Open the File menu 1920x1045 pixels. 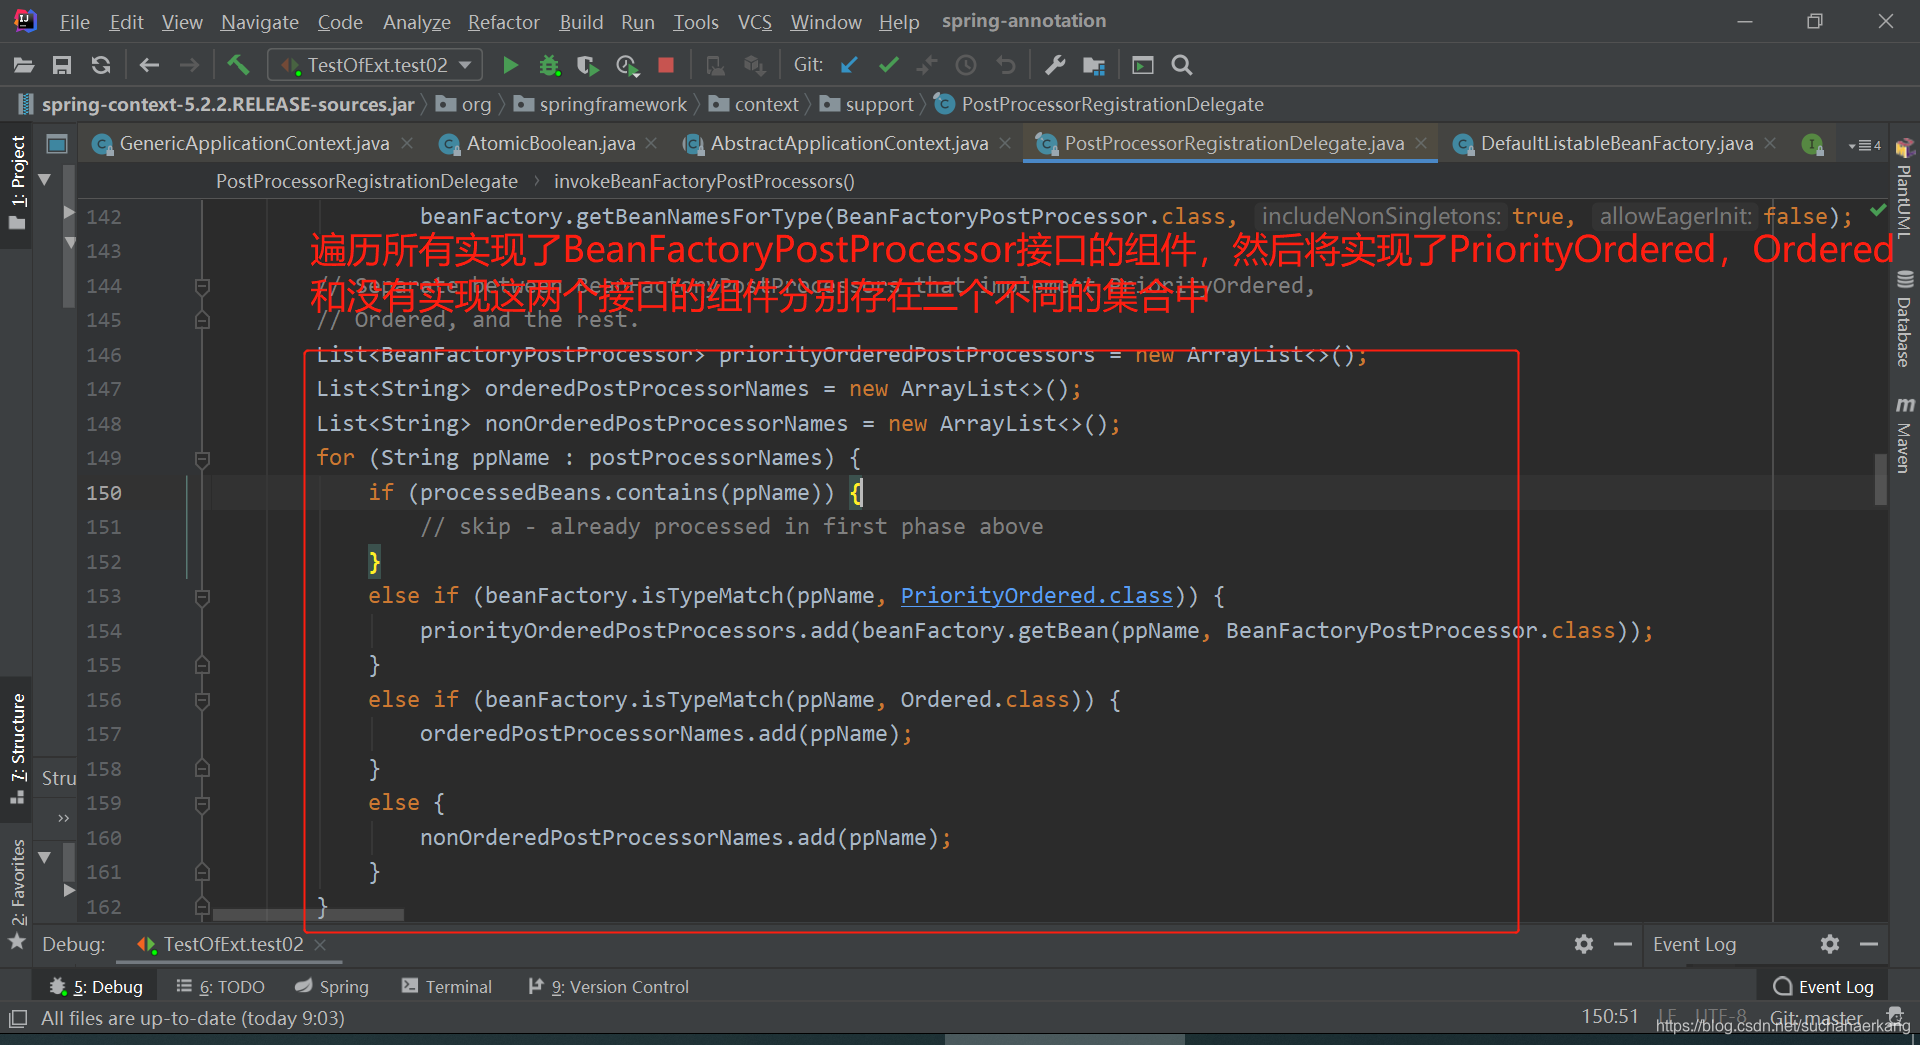pyautogui.click(x=74, y=22)
